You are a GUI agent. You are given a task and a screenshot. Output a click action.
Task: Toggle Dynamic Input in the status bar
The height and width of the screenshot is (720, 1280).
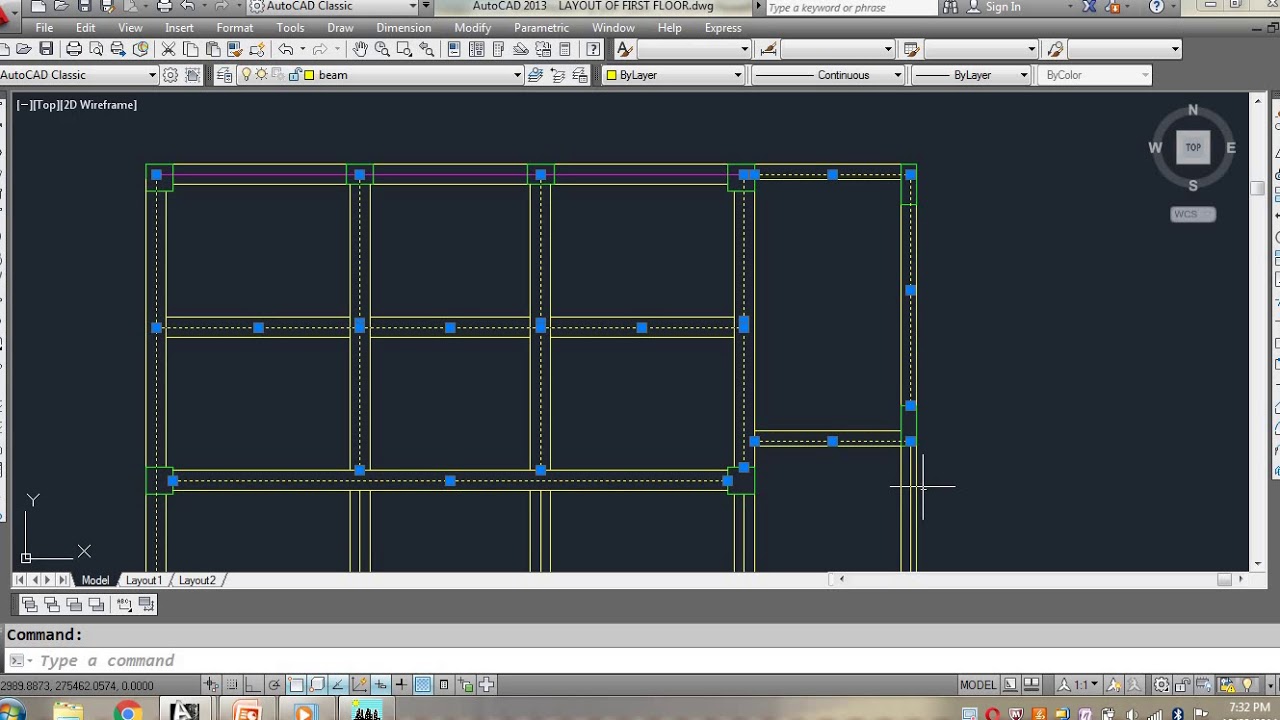[x=380, y=685]
